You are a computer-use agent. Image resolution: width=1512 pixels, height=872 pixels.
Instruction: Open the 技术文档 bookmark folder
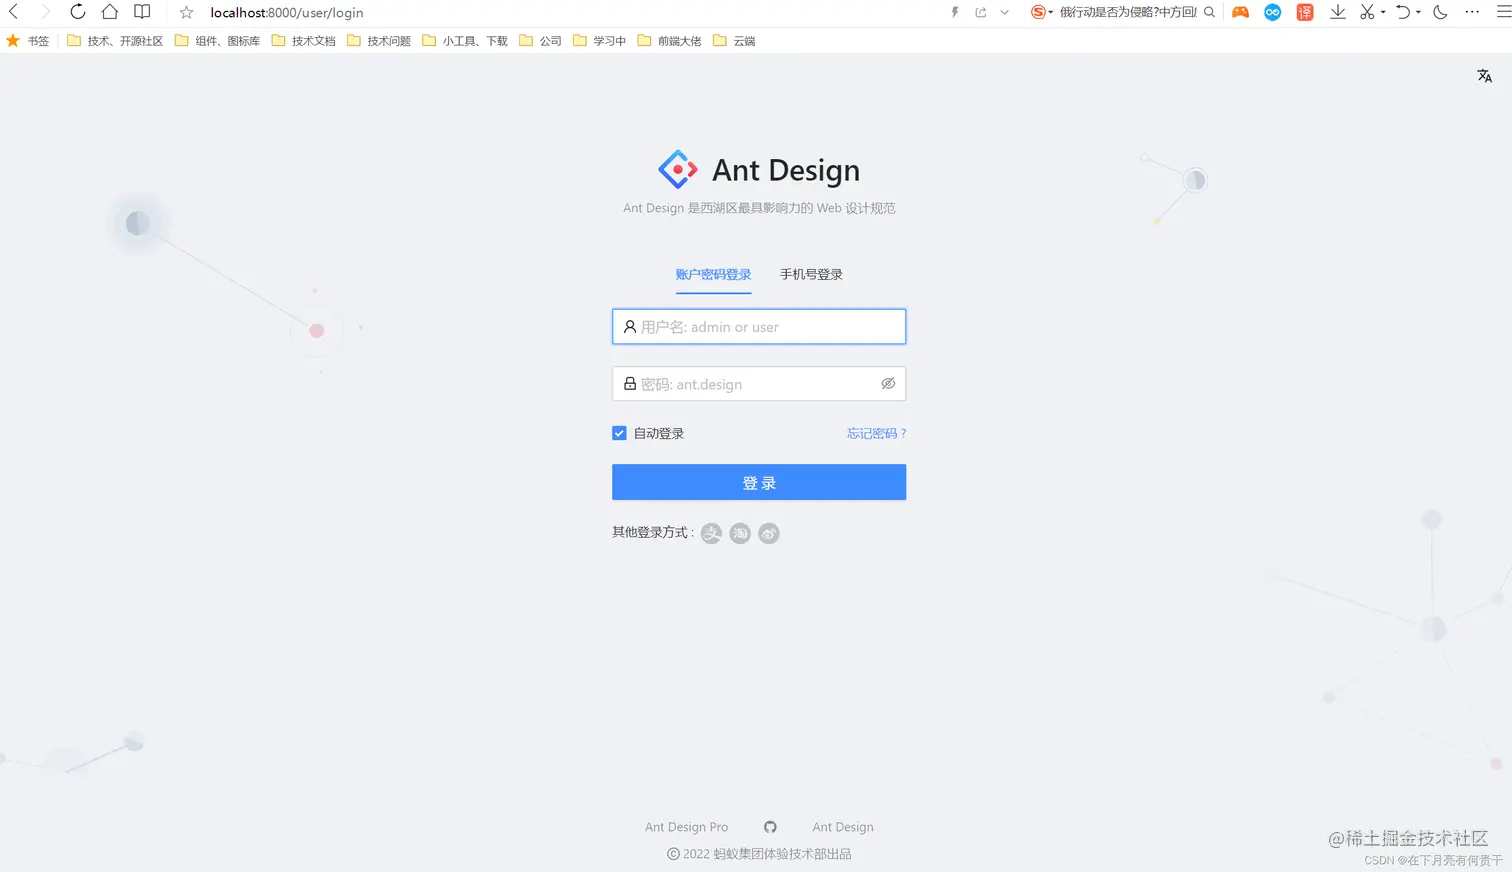[304, 41]
